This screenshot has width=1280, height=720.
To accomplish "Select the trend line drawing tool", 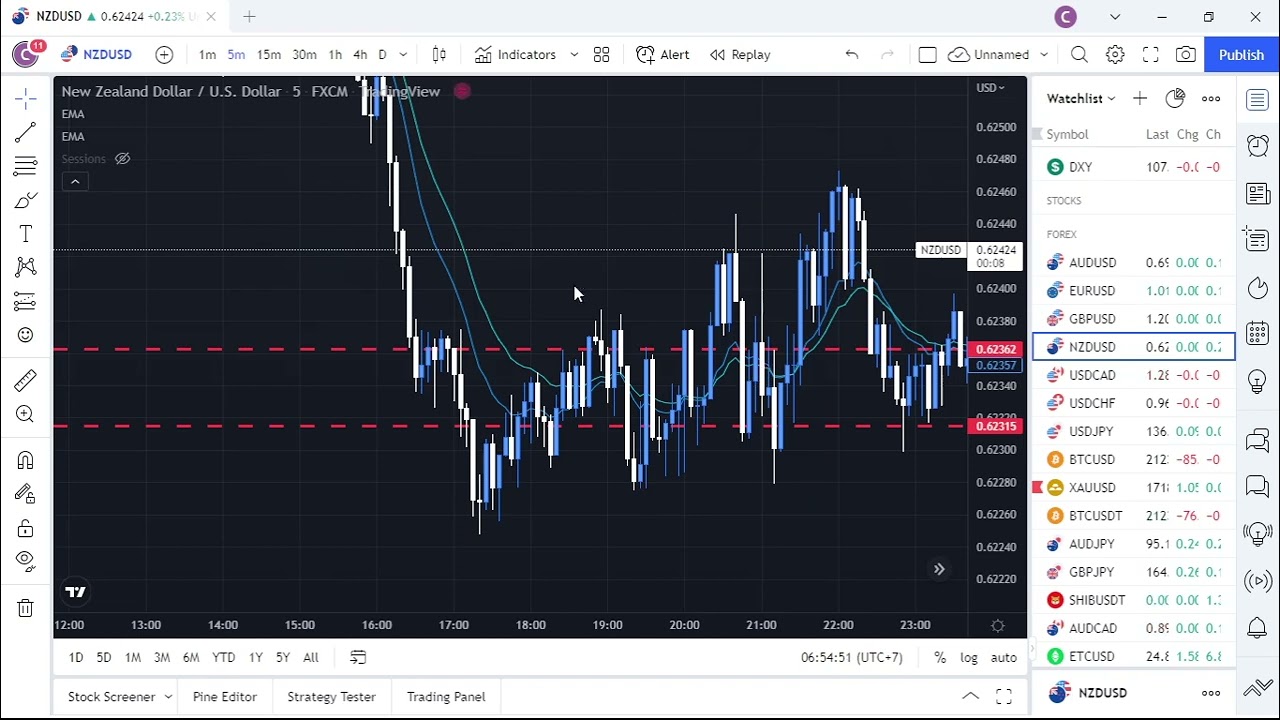I will 26,132.
